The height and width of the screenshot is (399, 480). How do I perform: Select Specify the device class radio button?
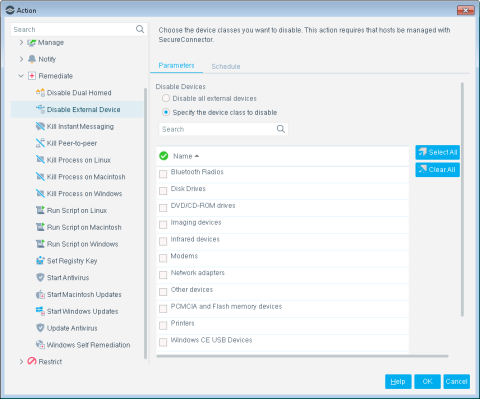tap(166, 112)
